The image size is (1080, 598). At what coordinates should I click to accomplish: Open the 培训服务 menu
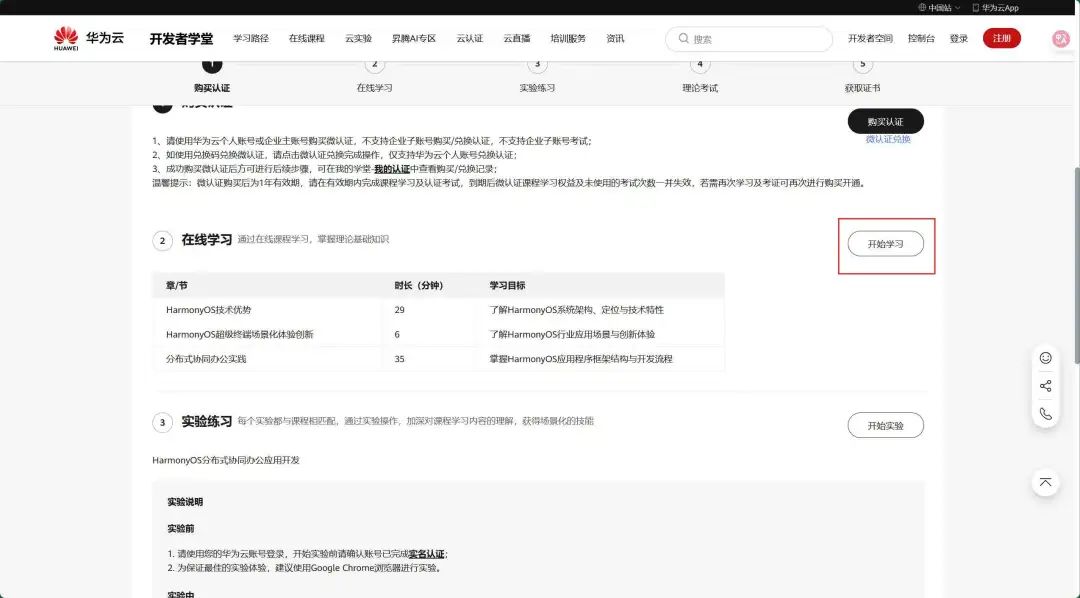(x=568, y=39)
